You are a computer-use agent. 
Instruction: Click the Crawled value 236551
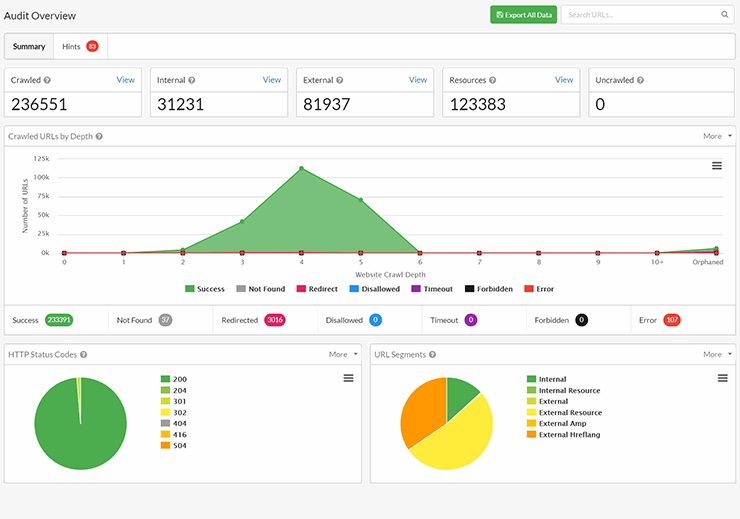39,104
